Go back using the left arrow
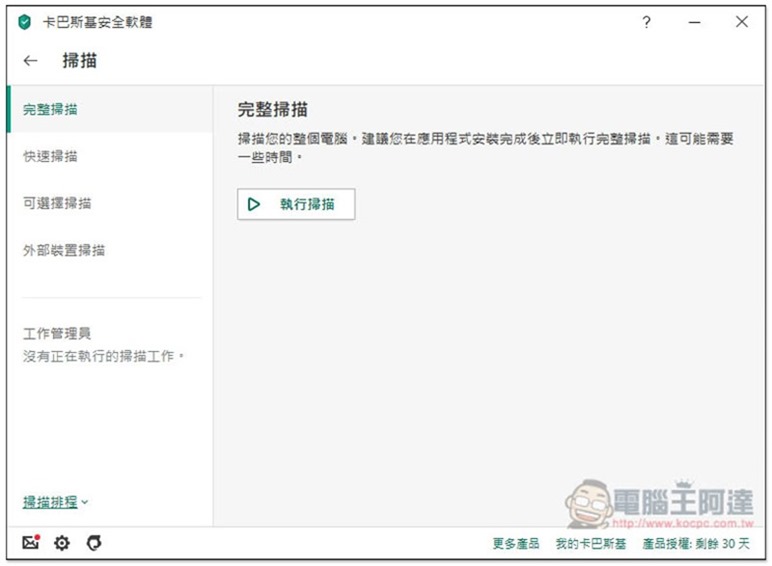Viewport: 772px width, 566px height. point(31,61)
